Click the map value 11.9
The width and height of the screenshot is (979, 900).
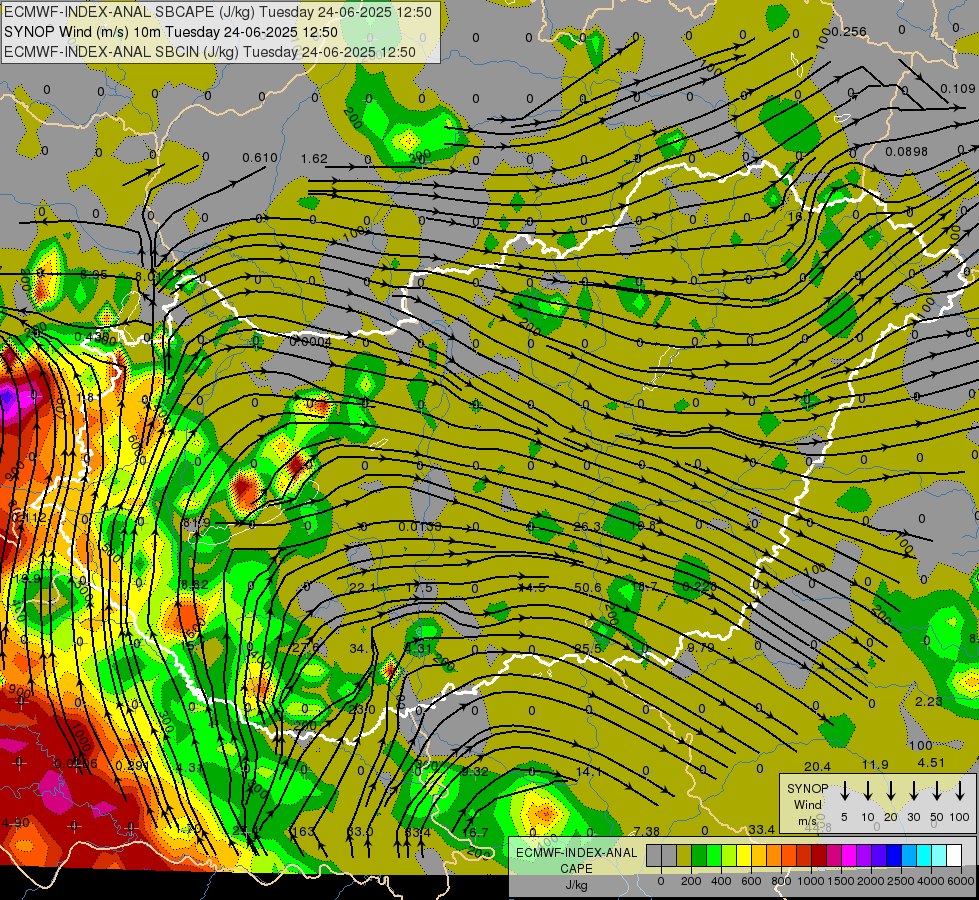(x=875, y=764)
